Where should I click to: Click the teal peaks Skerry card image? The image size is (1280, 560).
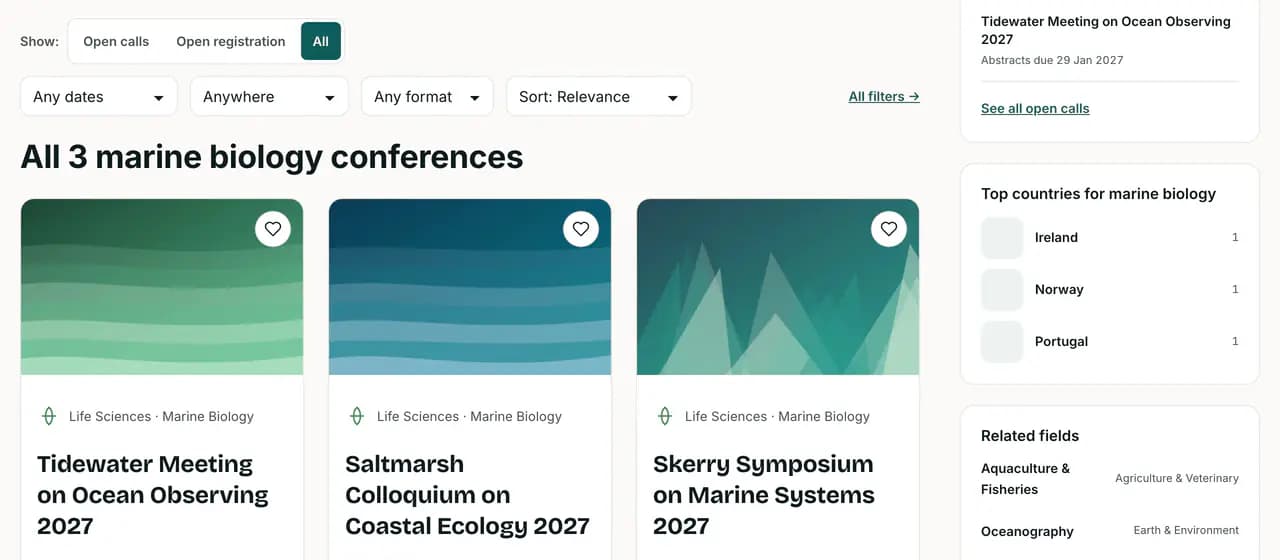click(778, 287)
